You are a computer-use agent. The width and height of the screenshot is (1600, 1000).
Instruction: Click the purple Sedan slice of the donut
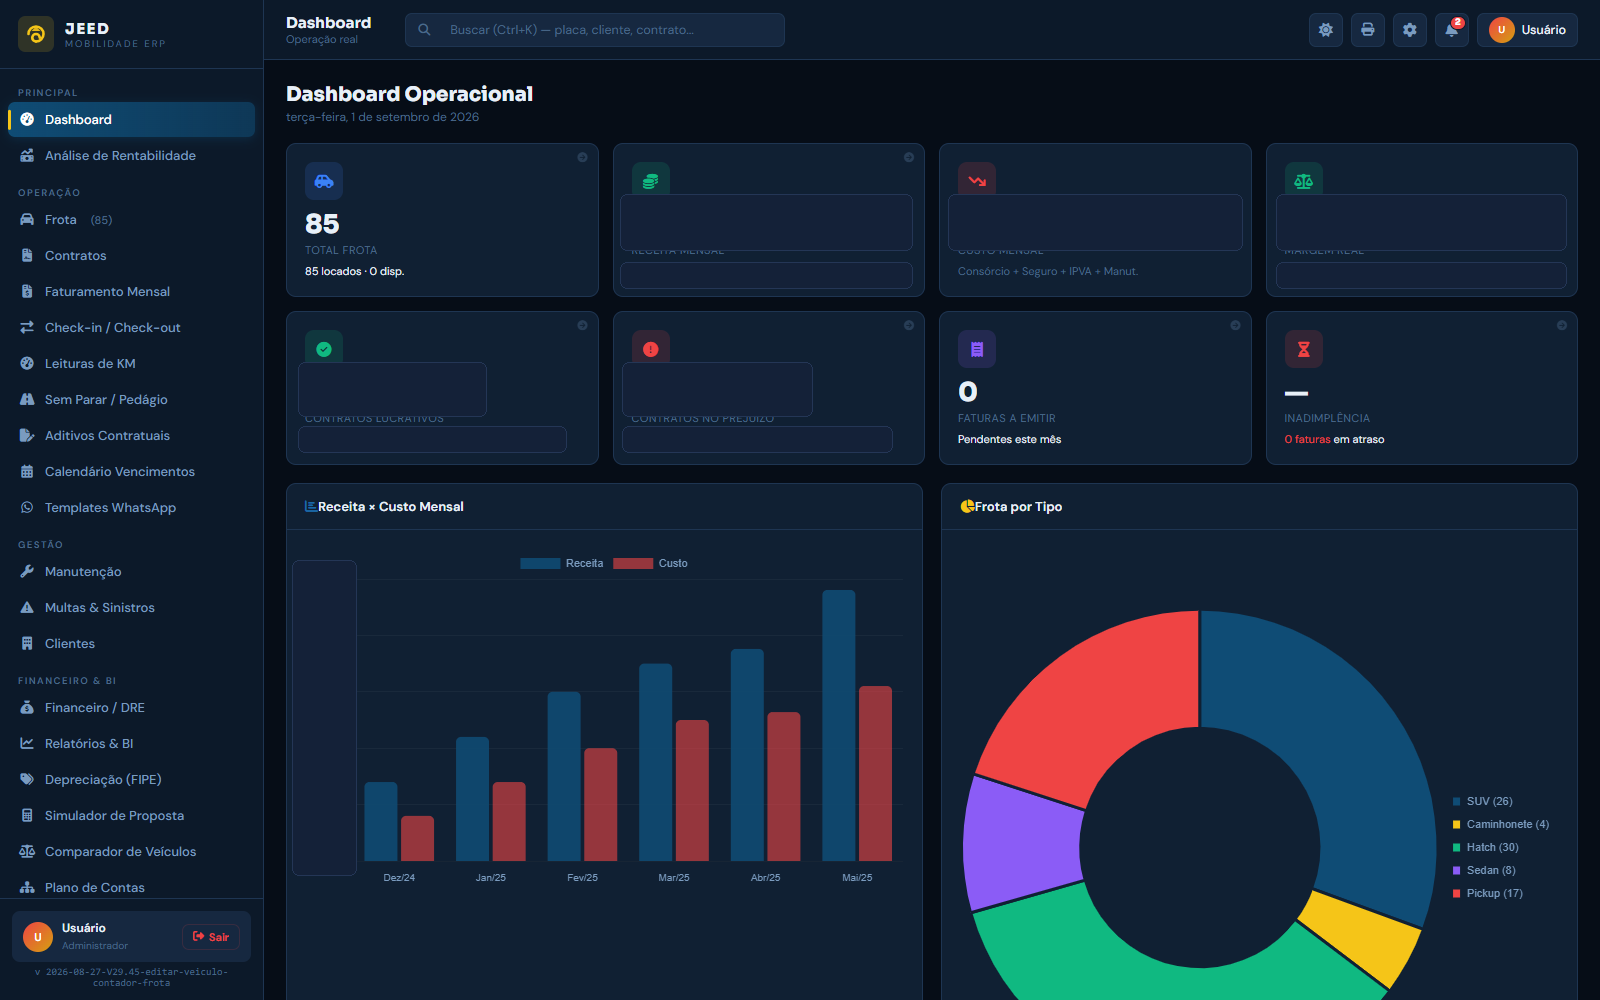[x=1022, y=845]
